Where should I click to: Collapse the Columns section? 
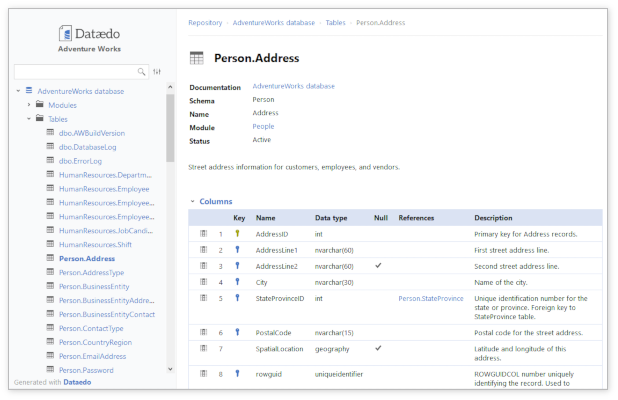[x=193, y=201]
